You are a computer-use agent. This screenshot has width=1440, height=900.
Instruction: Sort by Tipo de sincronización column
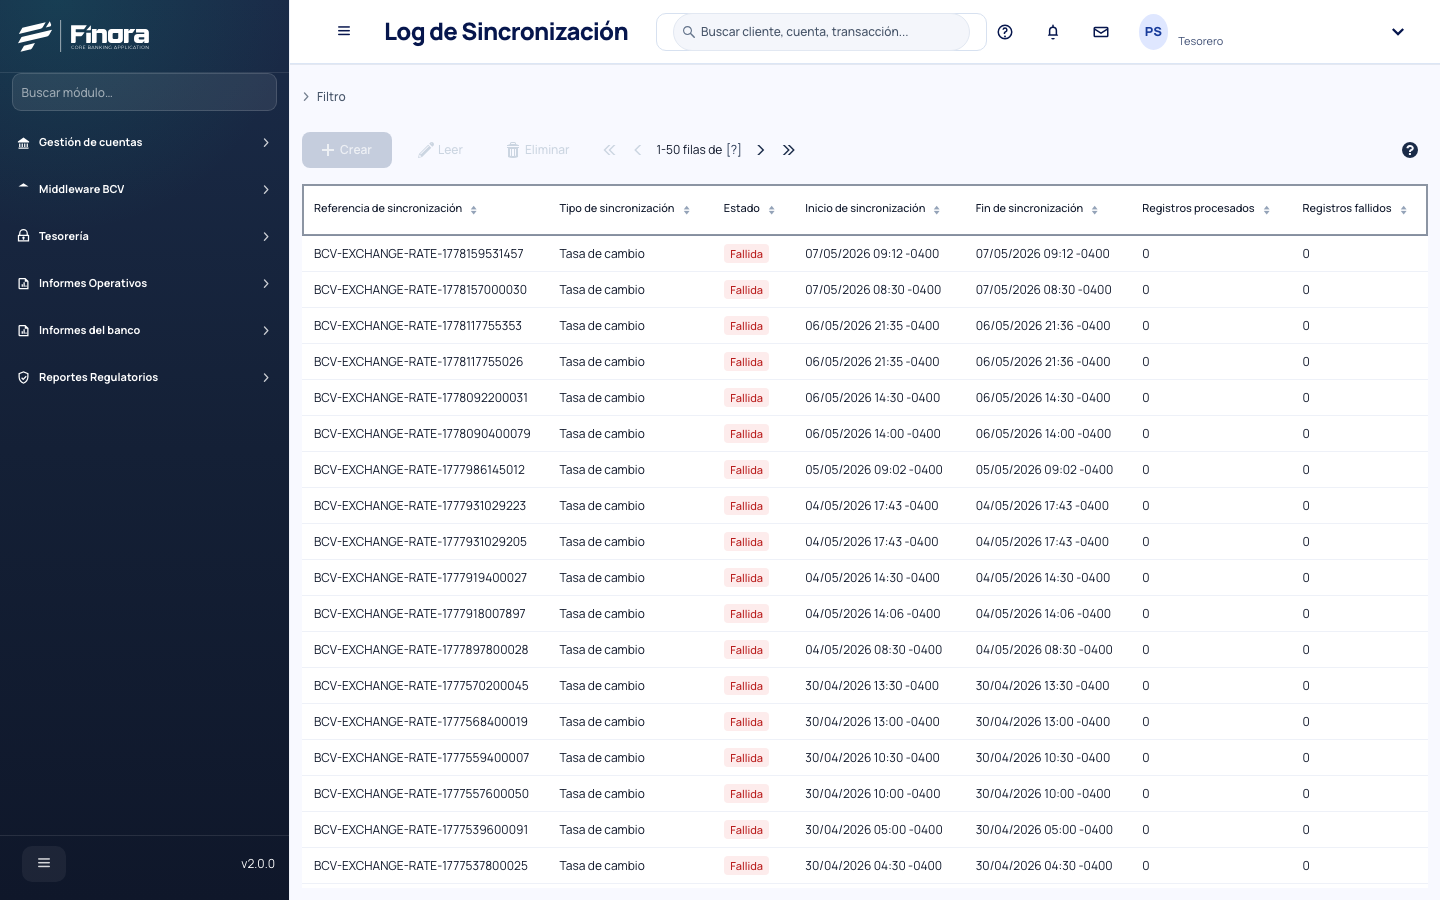pyautogui.click(x=687, y=210)
